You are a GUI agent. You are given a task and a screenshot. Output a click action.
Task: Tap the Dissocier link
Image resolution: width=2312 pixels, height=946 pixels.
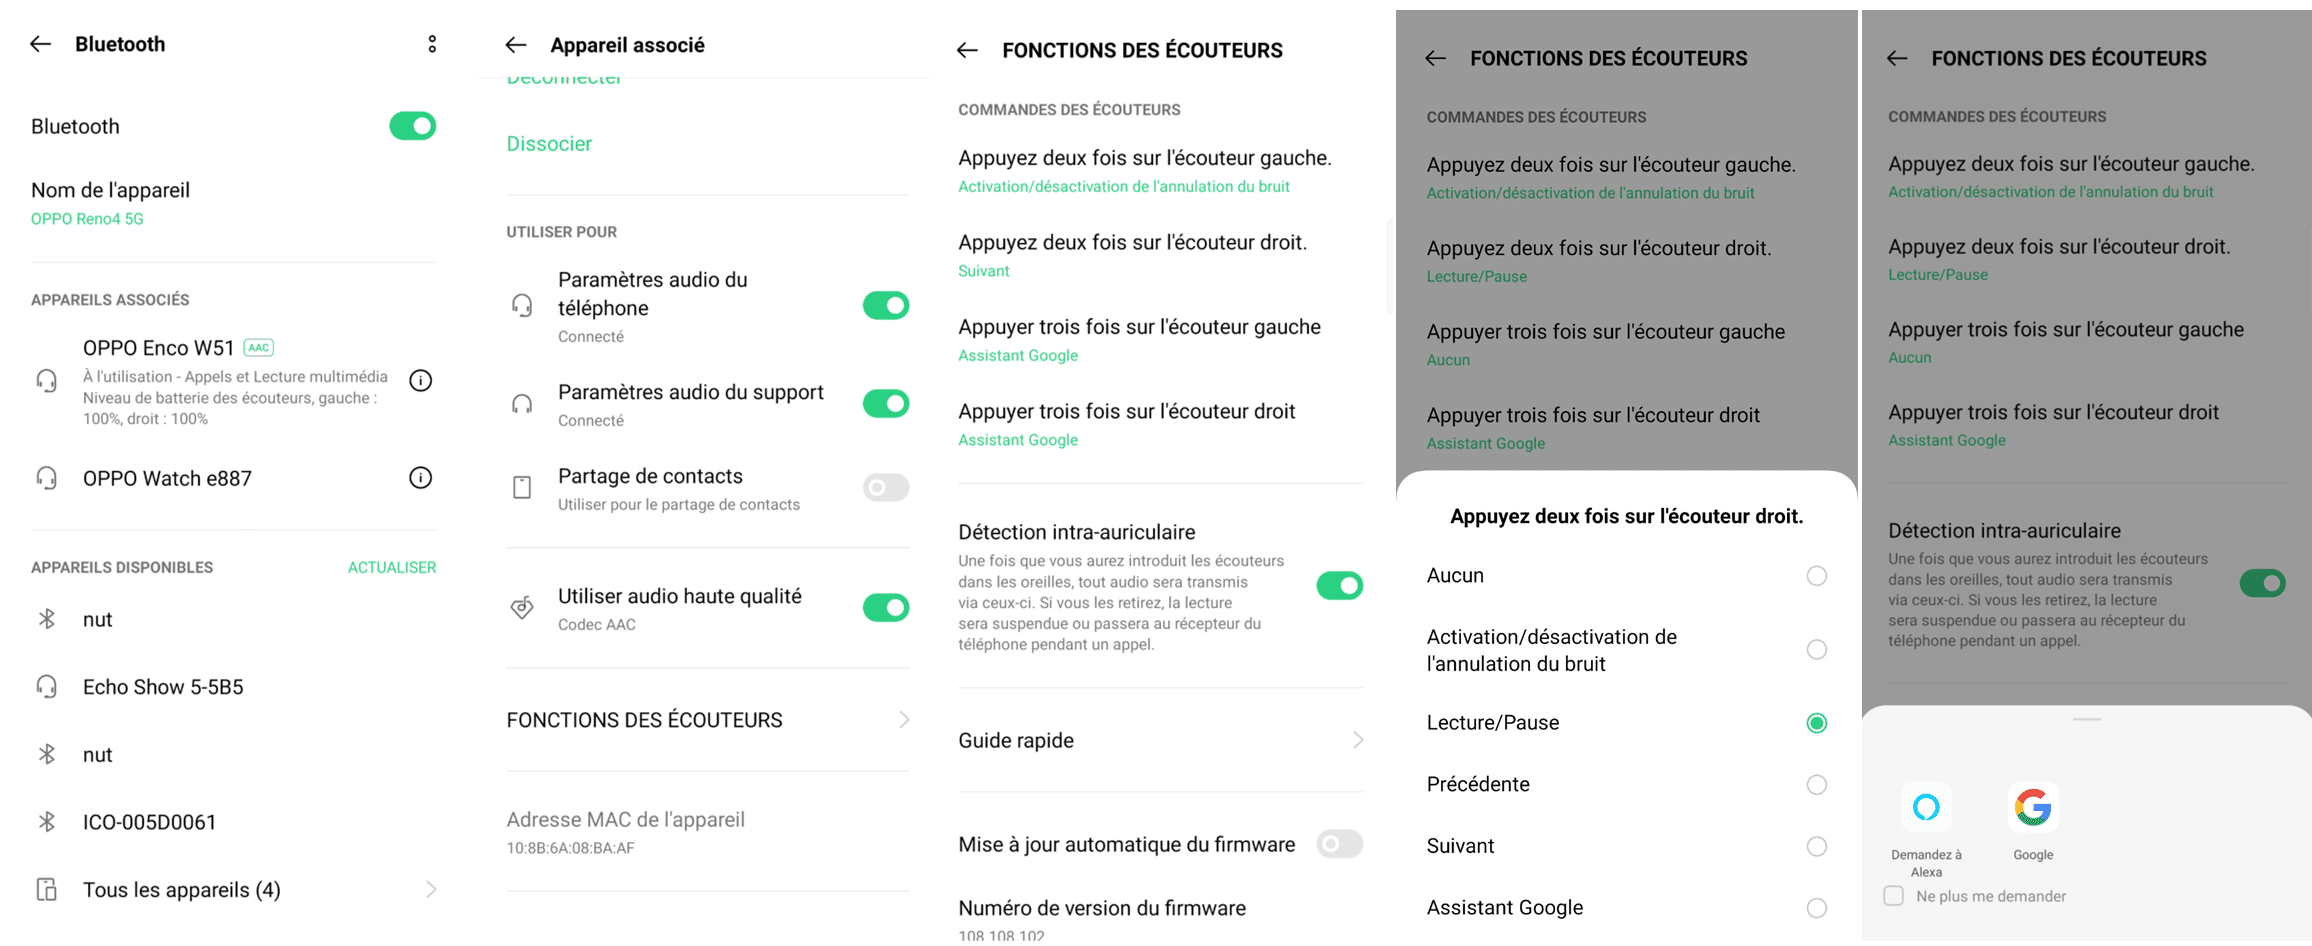click(549, 144)
